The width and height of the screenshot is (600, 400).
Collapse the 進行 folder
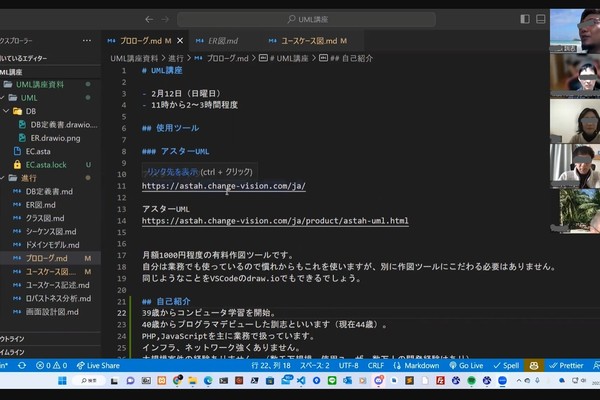click(x=28, y=178)
